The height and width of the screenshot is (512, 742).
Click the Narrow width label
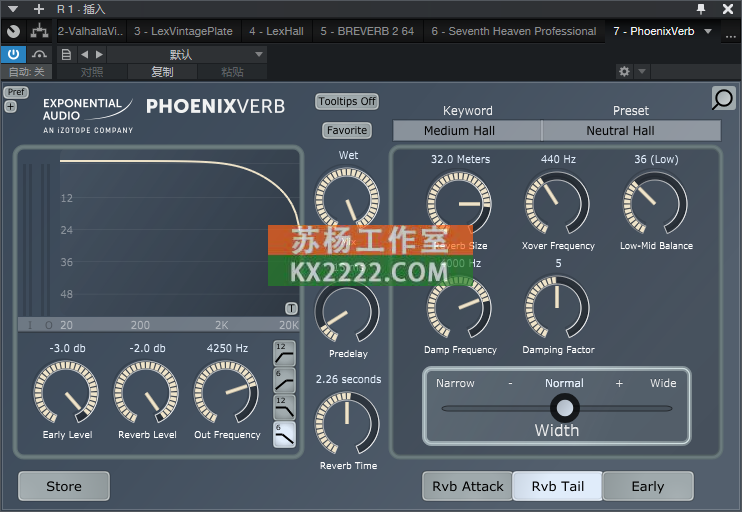(455, 383)
